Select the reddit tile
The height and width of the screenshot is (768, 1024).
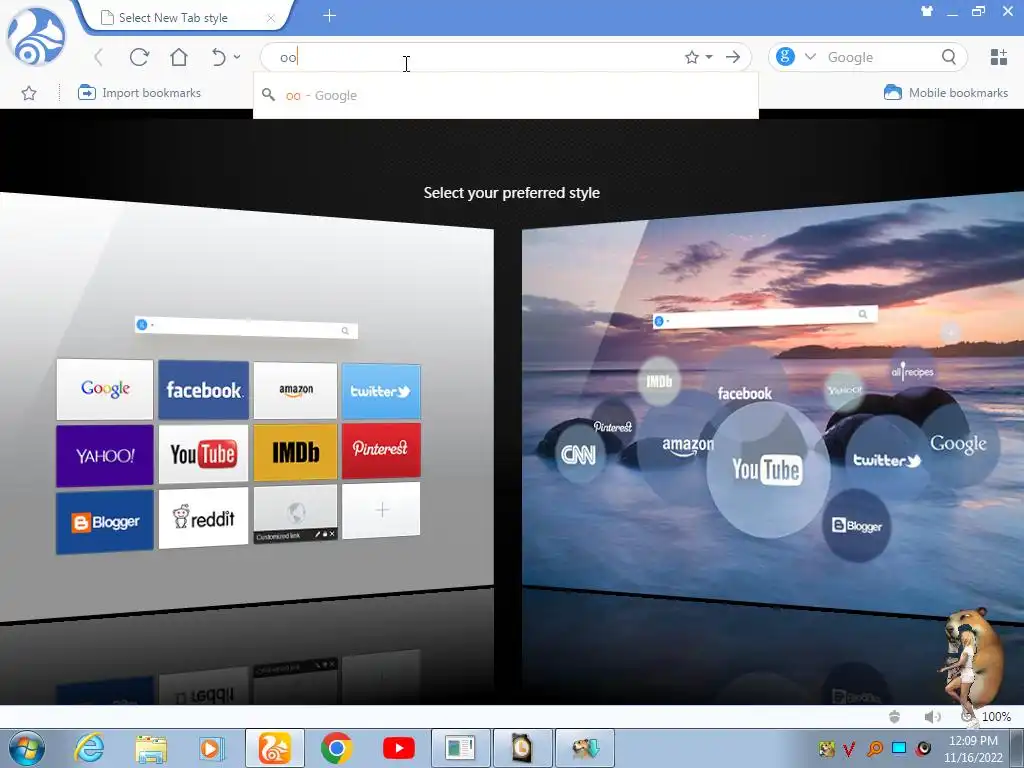click(x=203, y=519)
